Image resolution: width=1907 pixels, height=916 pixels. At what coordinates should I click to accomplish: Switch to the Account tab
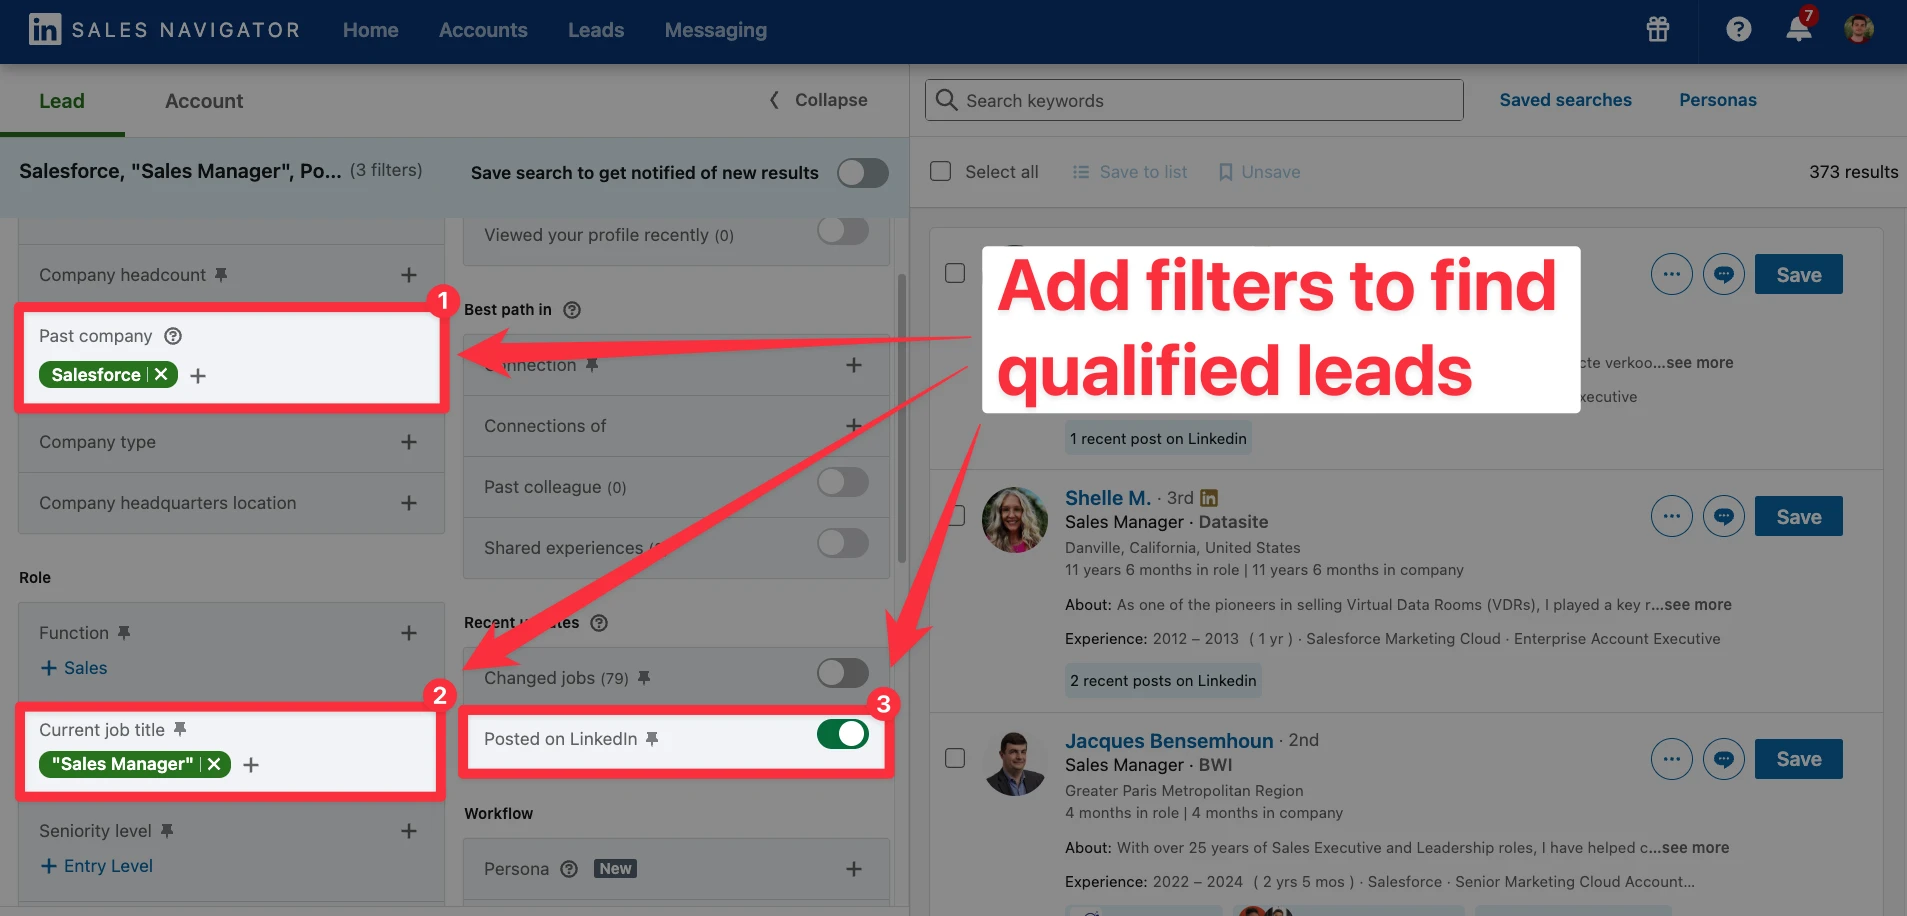204,101
